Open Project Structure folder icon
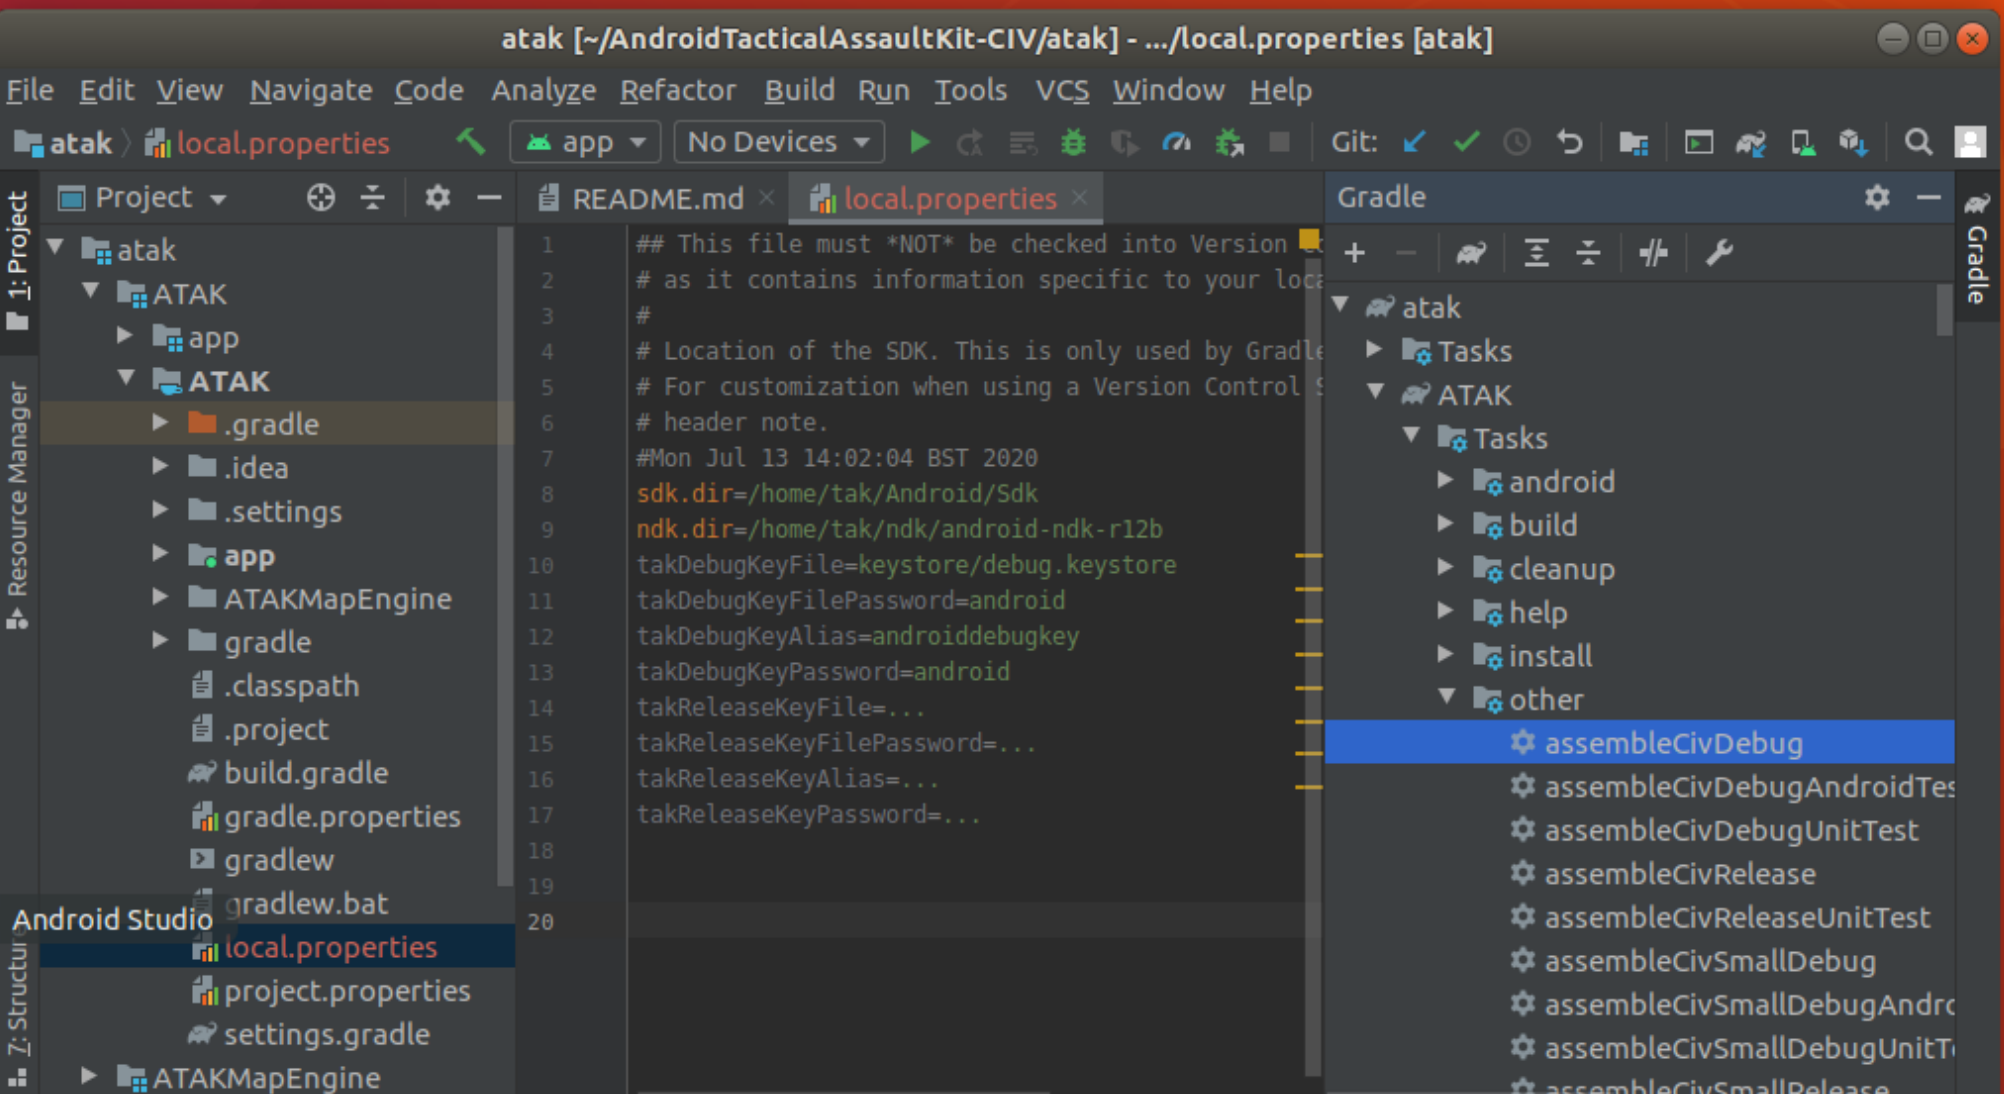The height and width of the screenshot is (1094, 2004). [x=1633, y=143]
